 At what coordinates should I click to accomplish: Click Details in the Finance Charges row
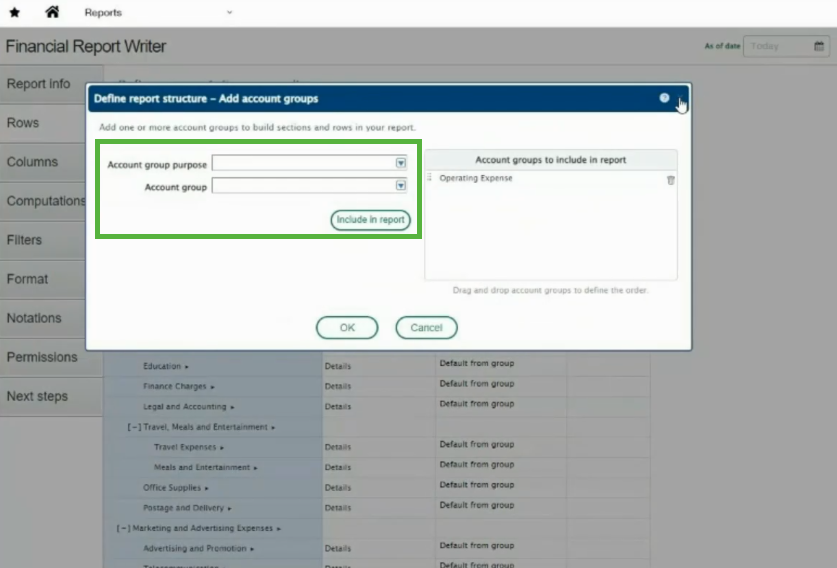point(338,386)
